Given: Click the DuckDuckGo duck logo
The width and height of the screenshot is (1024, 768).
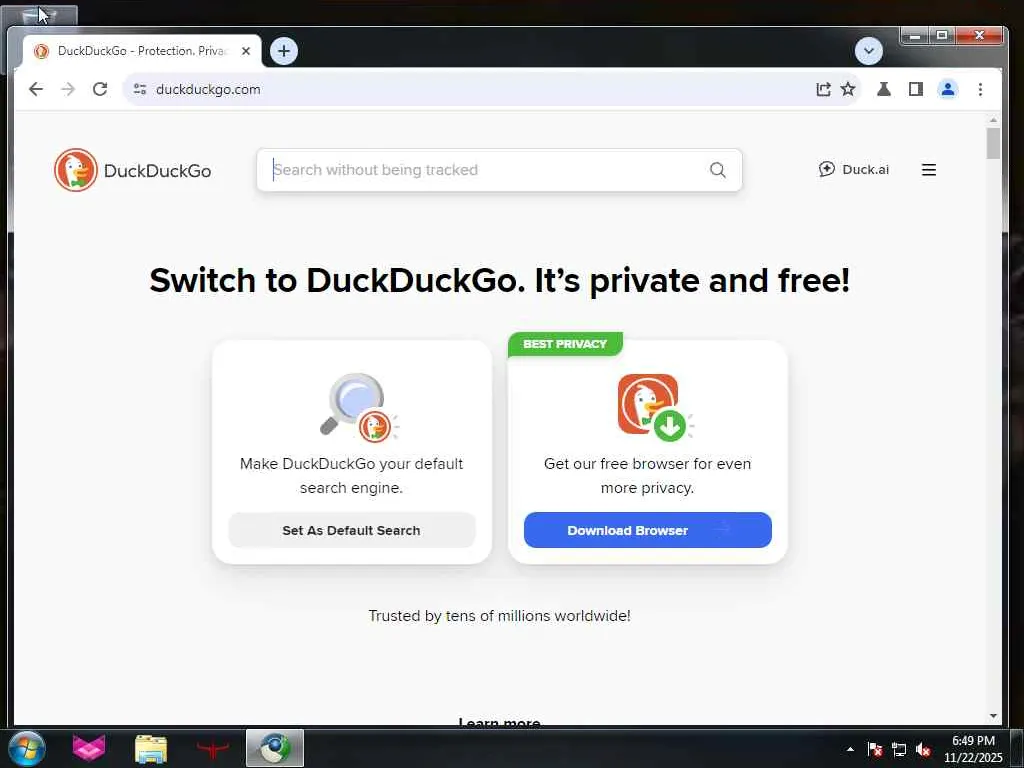Looking at the screenshot, I should point(76,170).
